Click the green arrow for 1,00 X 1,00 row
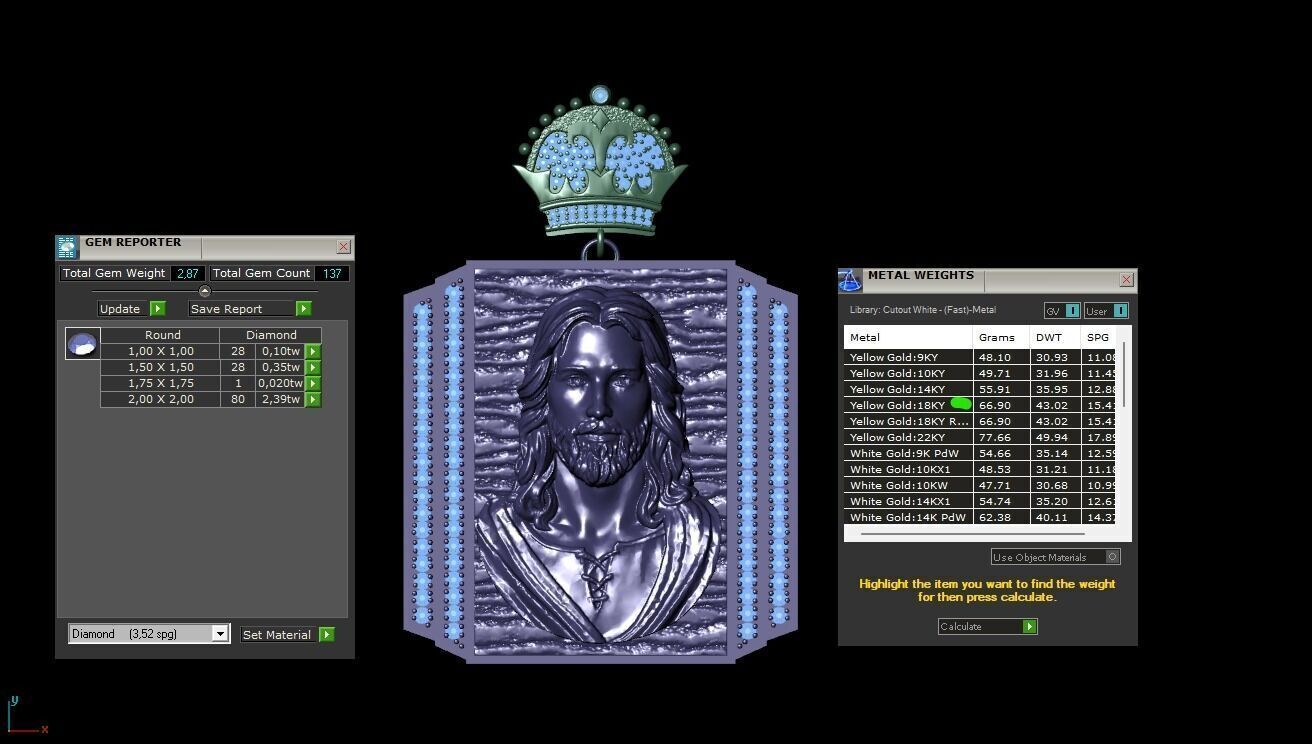Viewport: 1312px width, 744px height. click(313, 352)
